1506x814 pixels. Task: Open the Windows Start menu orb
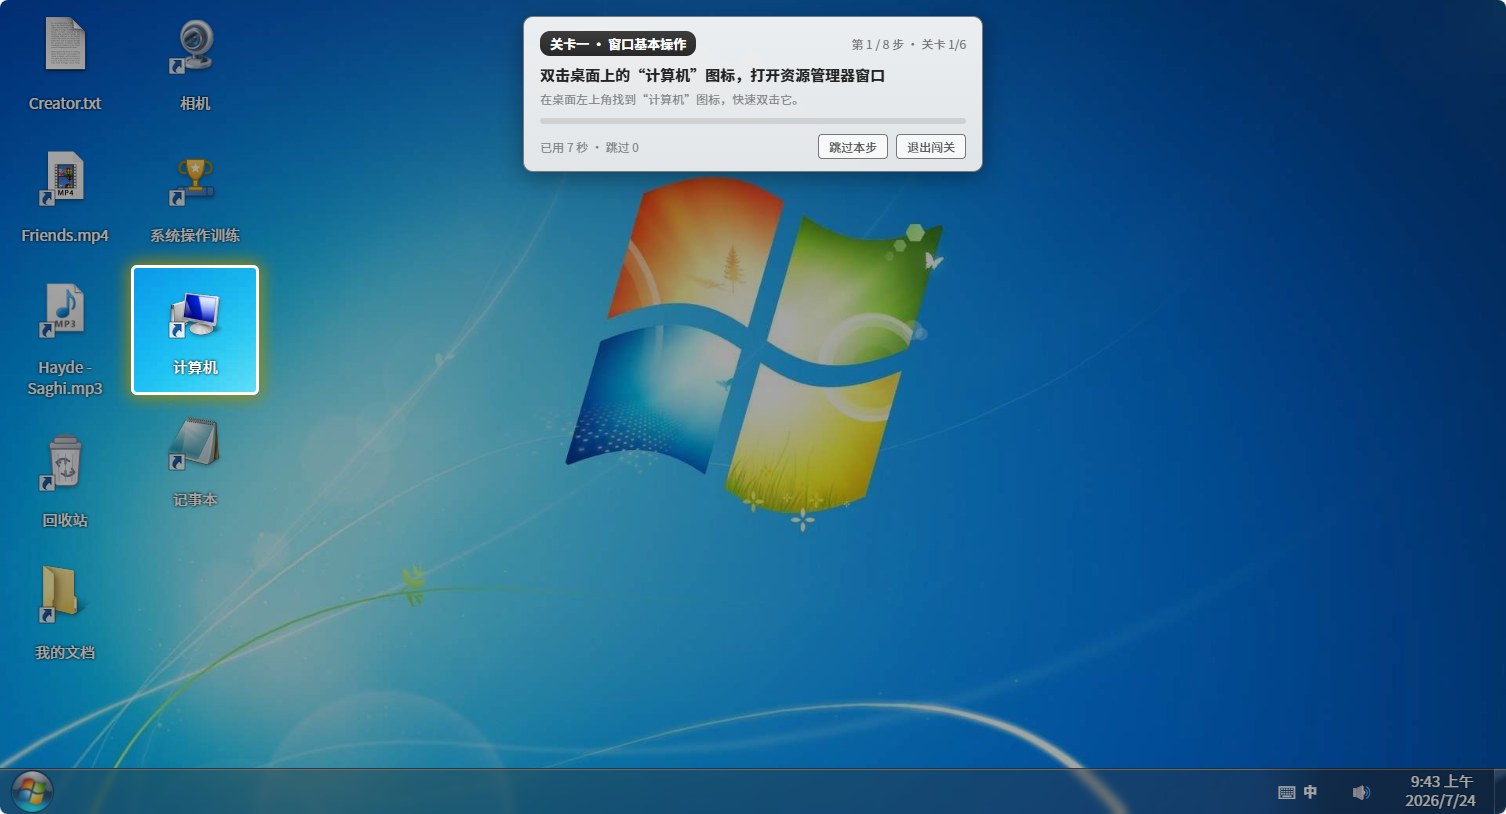tap(32, 792)
